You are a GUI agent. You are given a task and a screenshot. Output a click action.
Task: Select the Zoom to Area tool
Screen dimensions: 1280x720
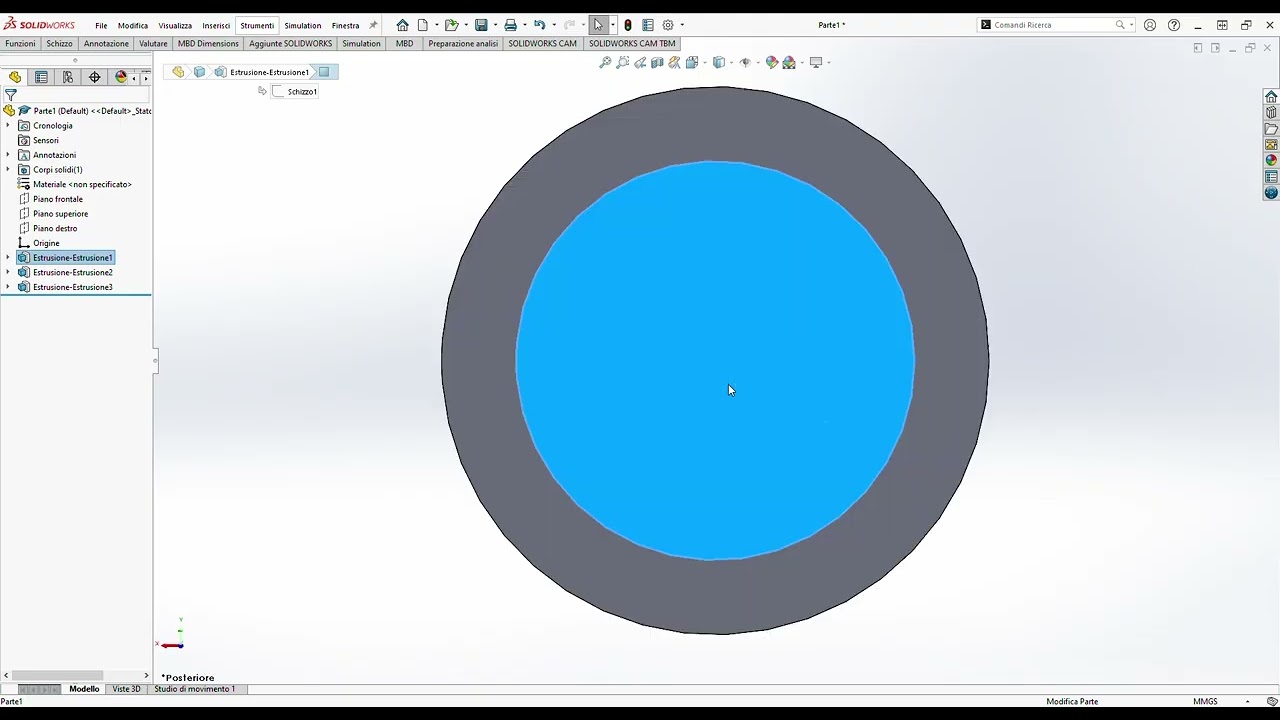tap(623, 62)
